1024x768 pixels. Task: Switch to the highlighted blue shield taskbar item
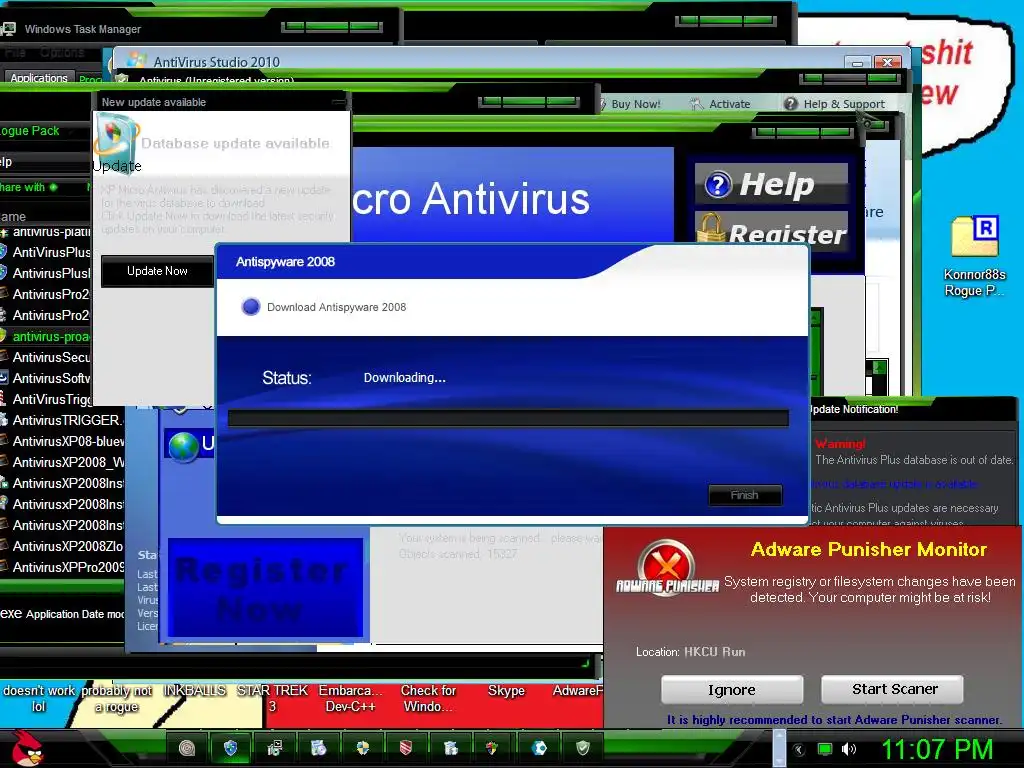230,748
